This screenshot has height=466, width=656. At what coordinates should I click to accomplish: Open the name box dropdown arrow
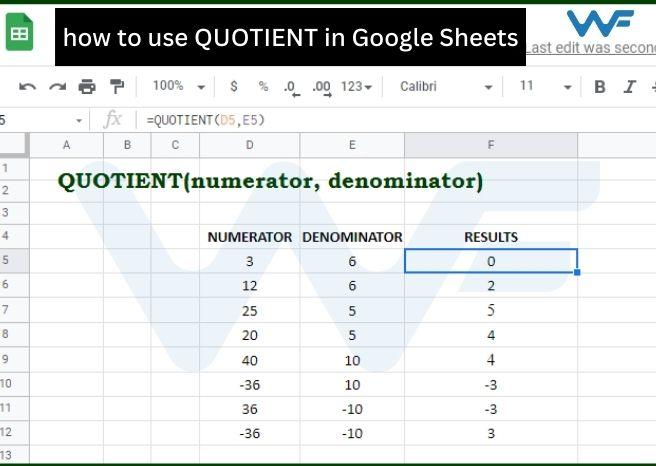(x=79, y=121)
